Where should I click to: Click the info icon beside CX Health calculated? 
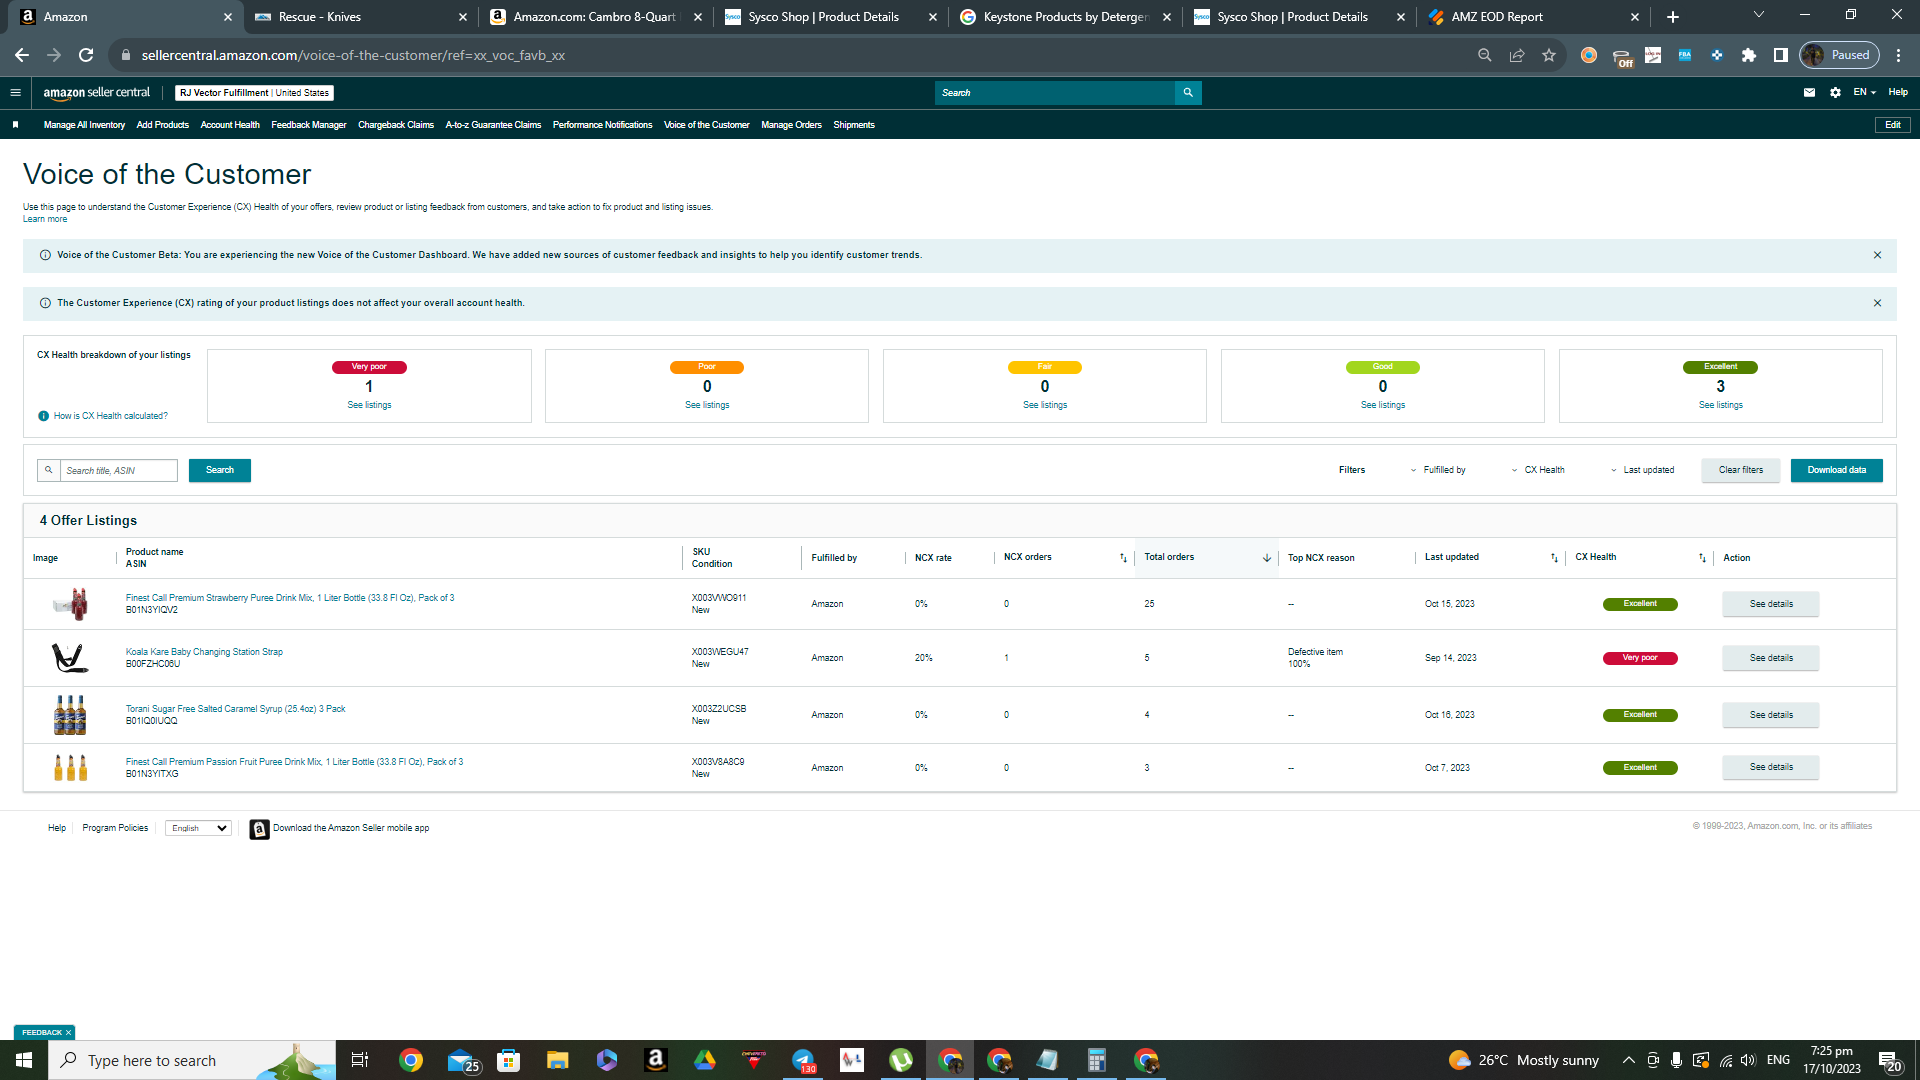click(43, 416)
